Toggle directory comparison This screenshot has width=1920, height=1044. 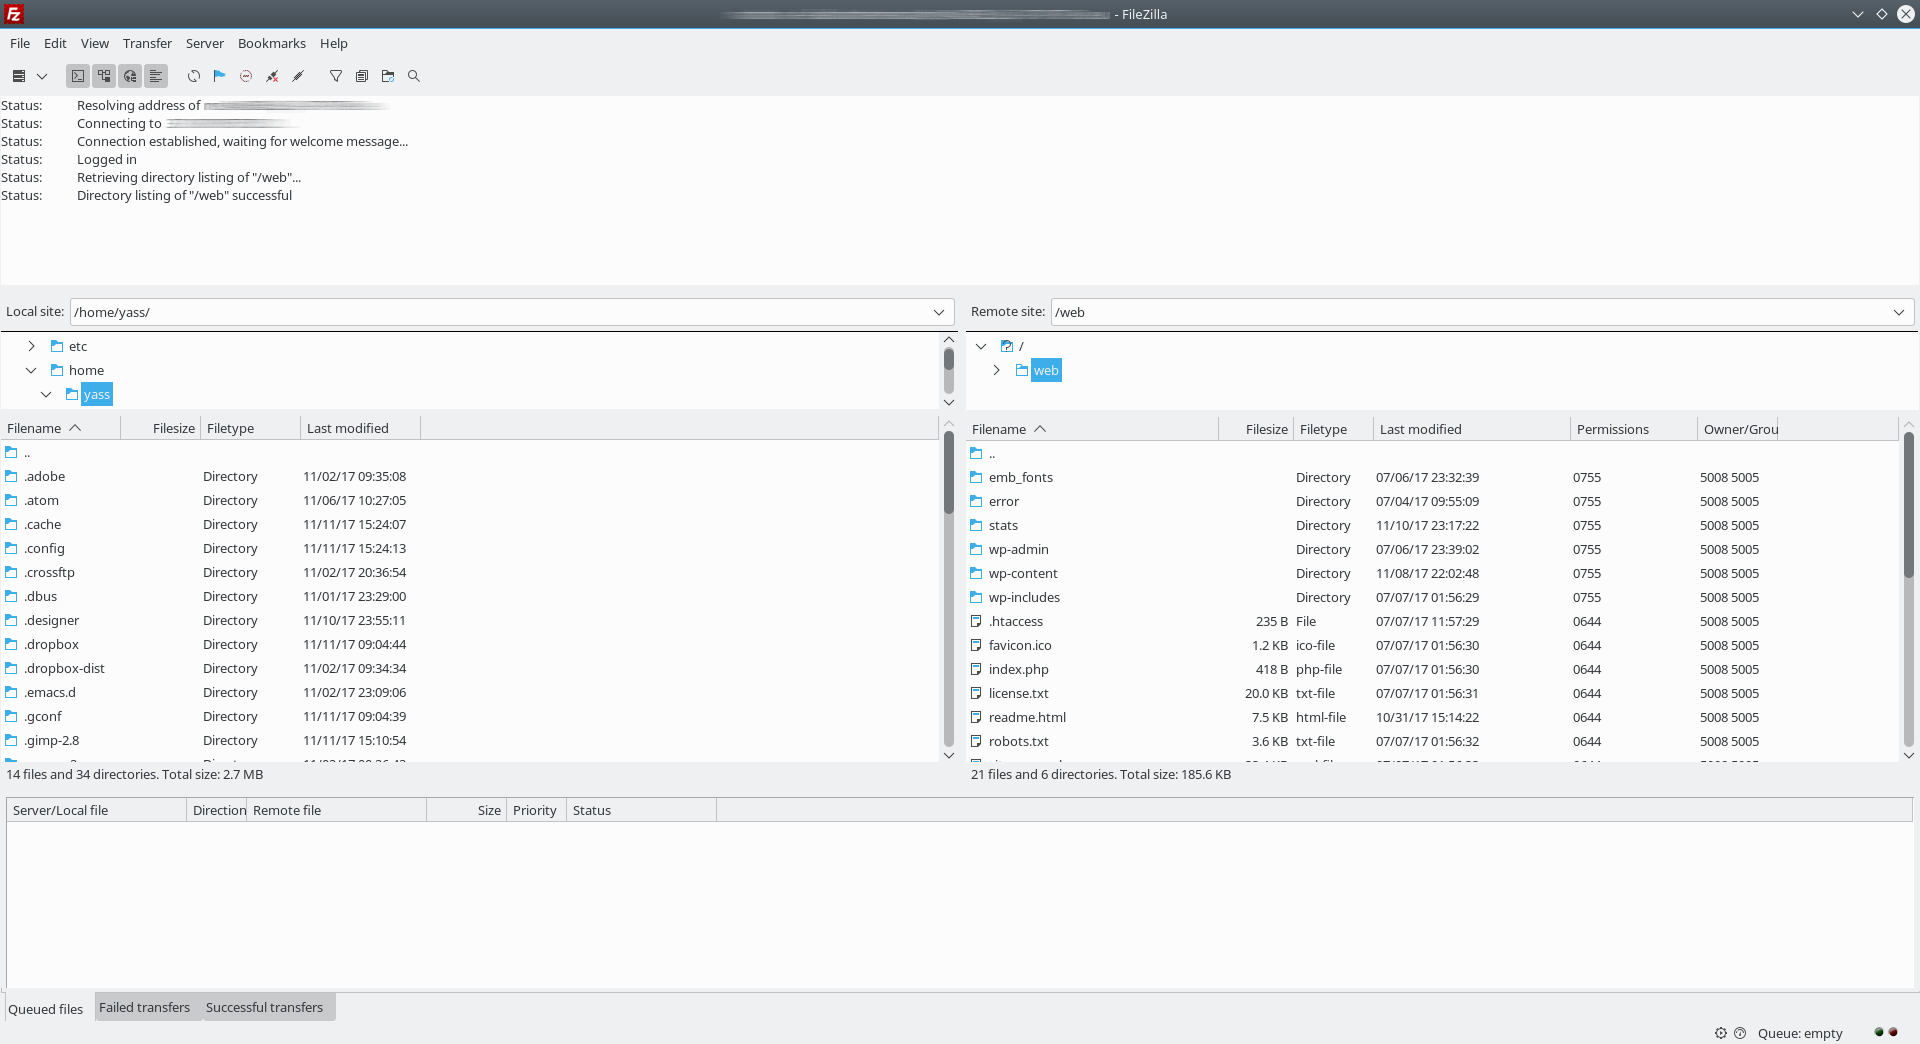click(x=362, y=76)
